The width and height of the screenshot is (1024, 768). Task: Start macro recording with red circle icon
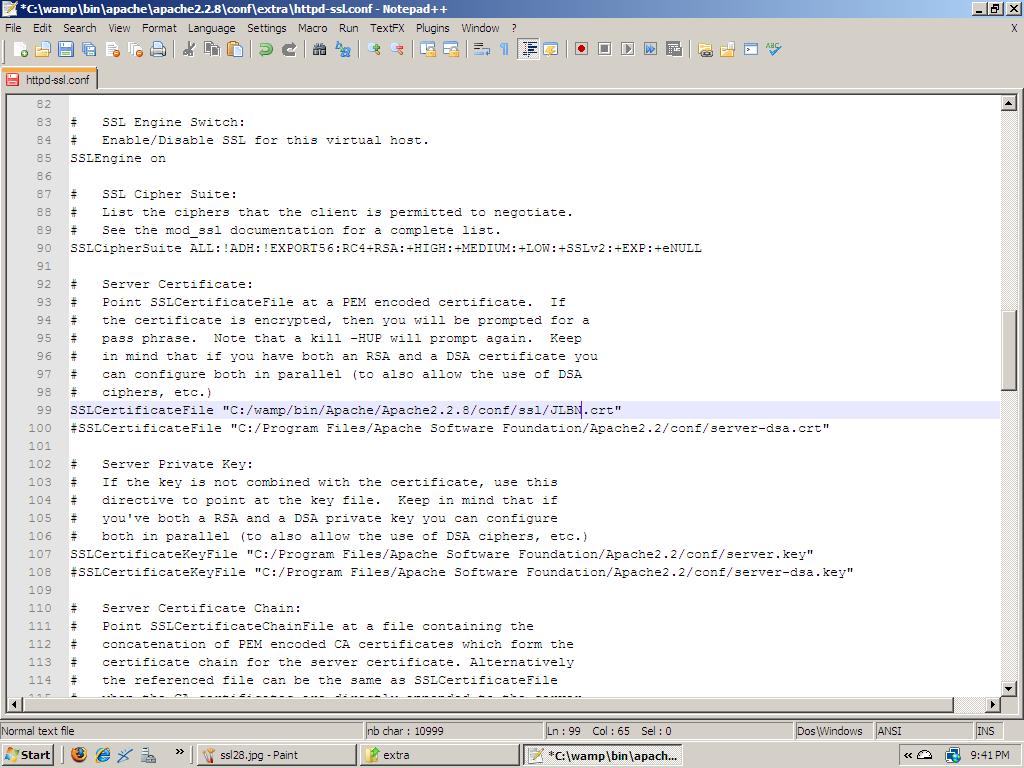click(x=581, y=49)
